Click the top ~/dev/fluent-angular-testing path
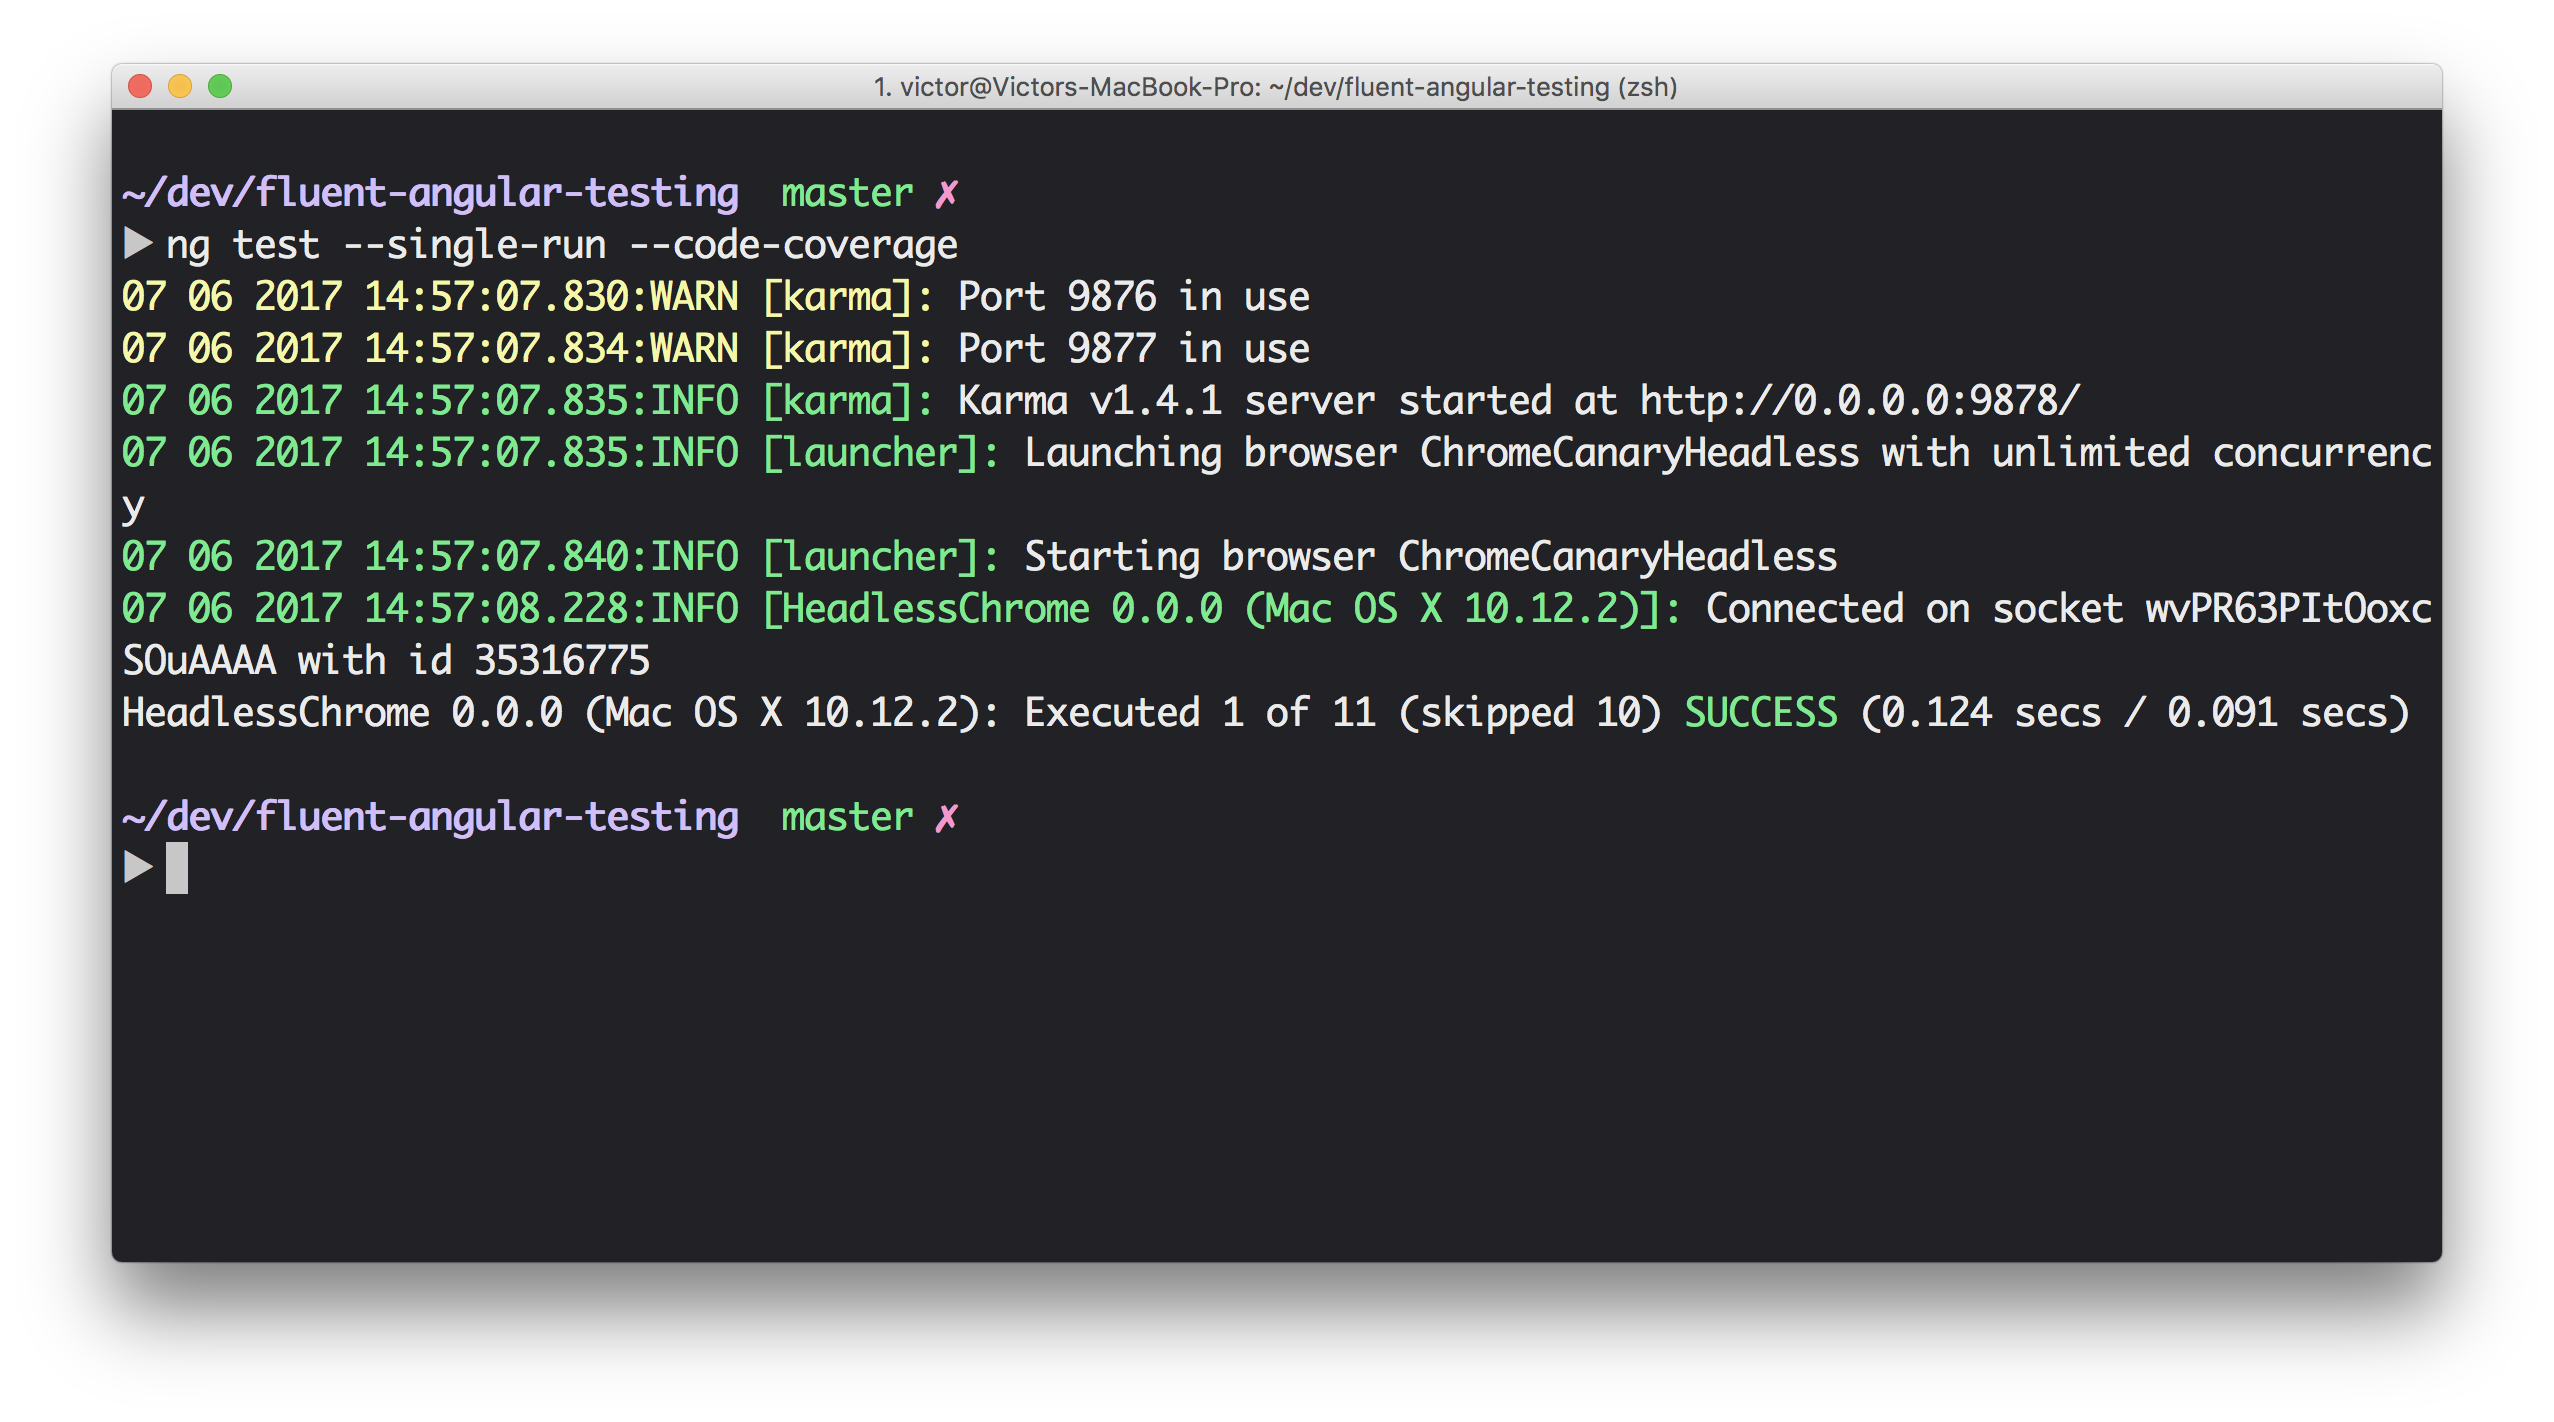The height and width of the screenshot is (1422, 2554). pyautogui.click(x=430, y=193)
